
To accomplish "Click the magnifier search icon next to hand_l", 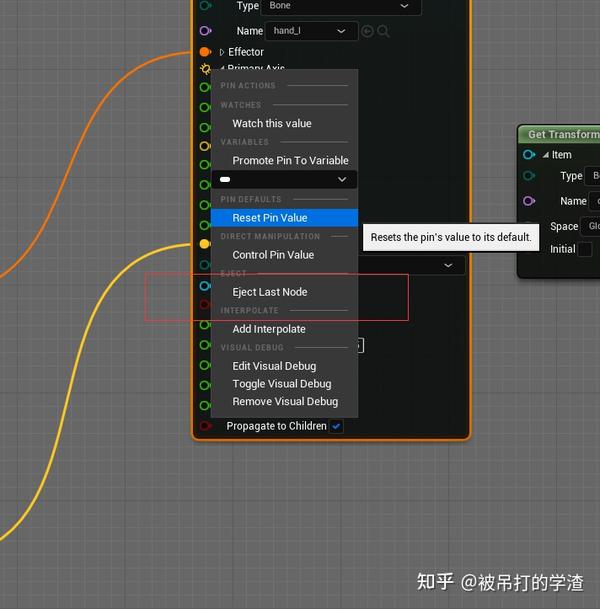I will coord(383,31).
